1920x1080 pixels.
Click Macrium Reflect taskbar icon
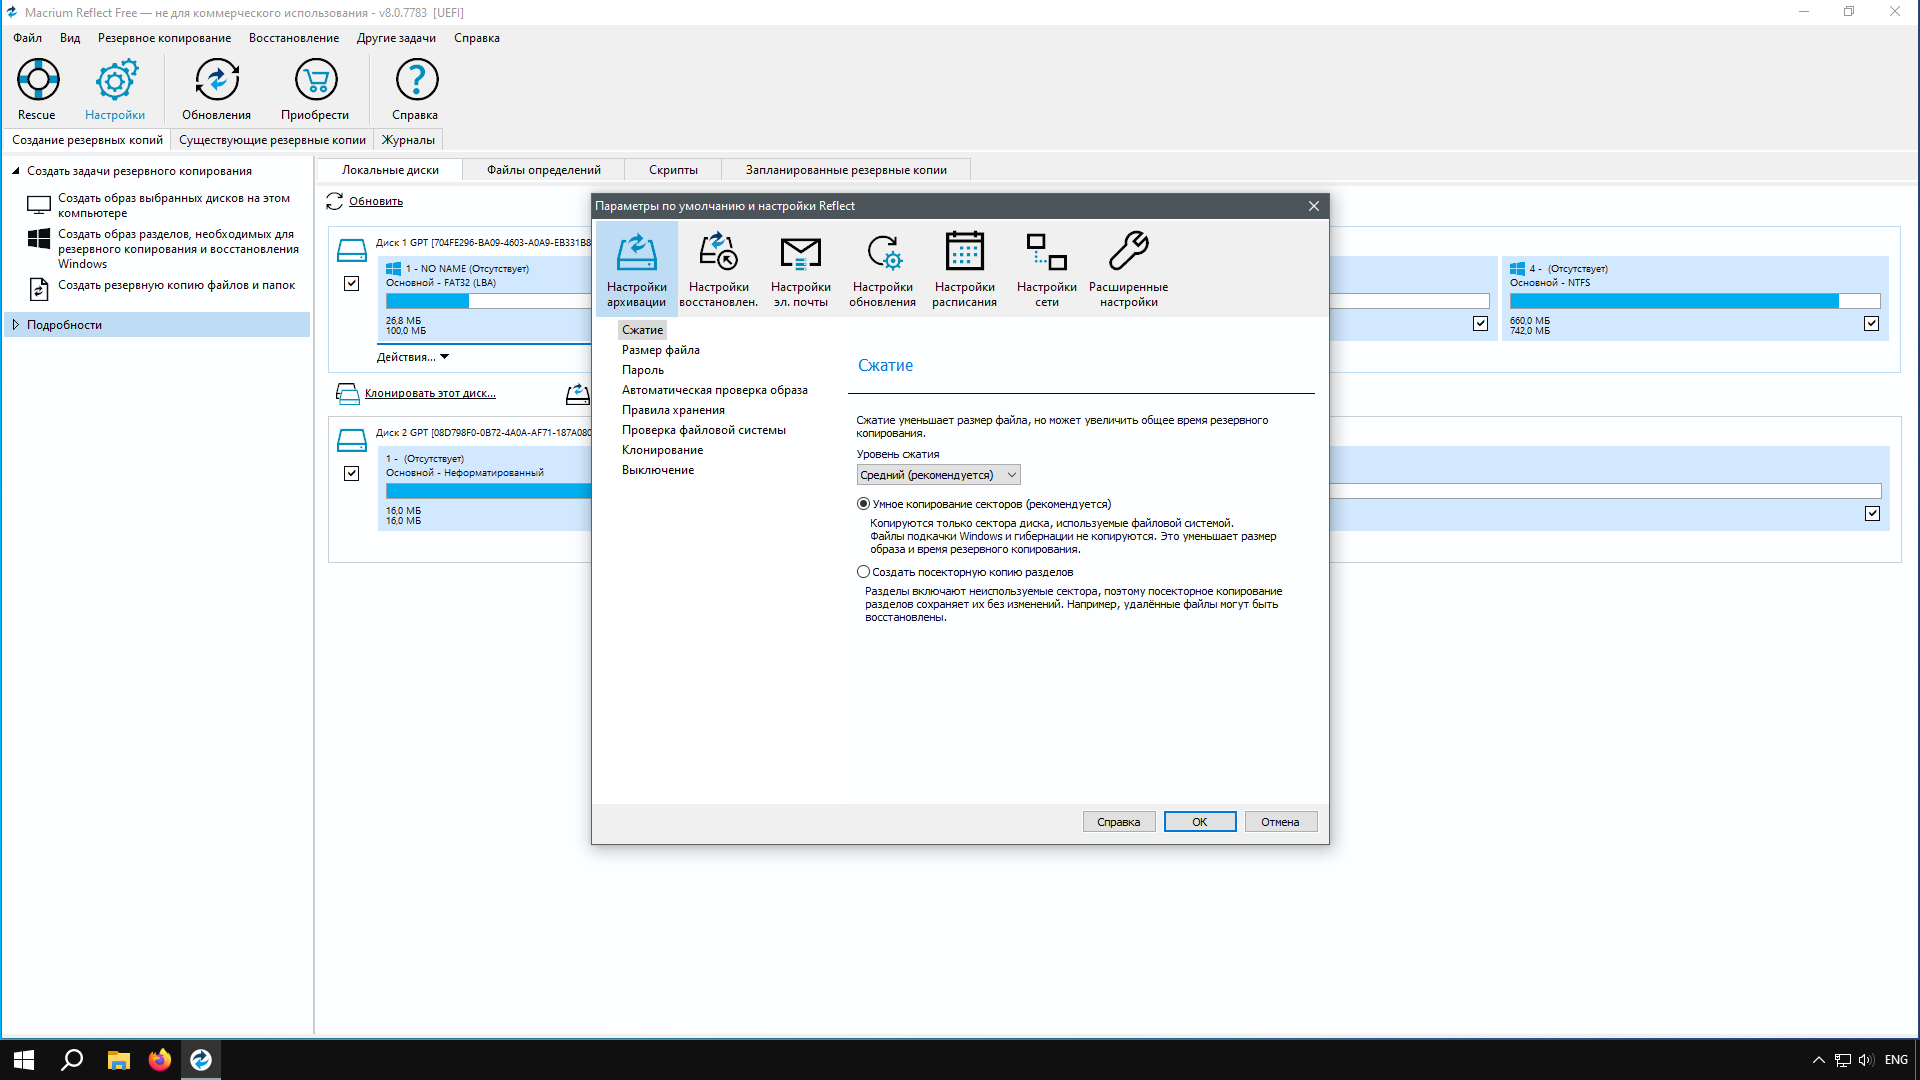click(201, 1060)
